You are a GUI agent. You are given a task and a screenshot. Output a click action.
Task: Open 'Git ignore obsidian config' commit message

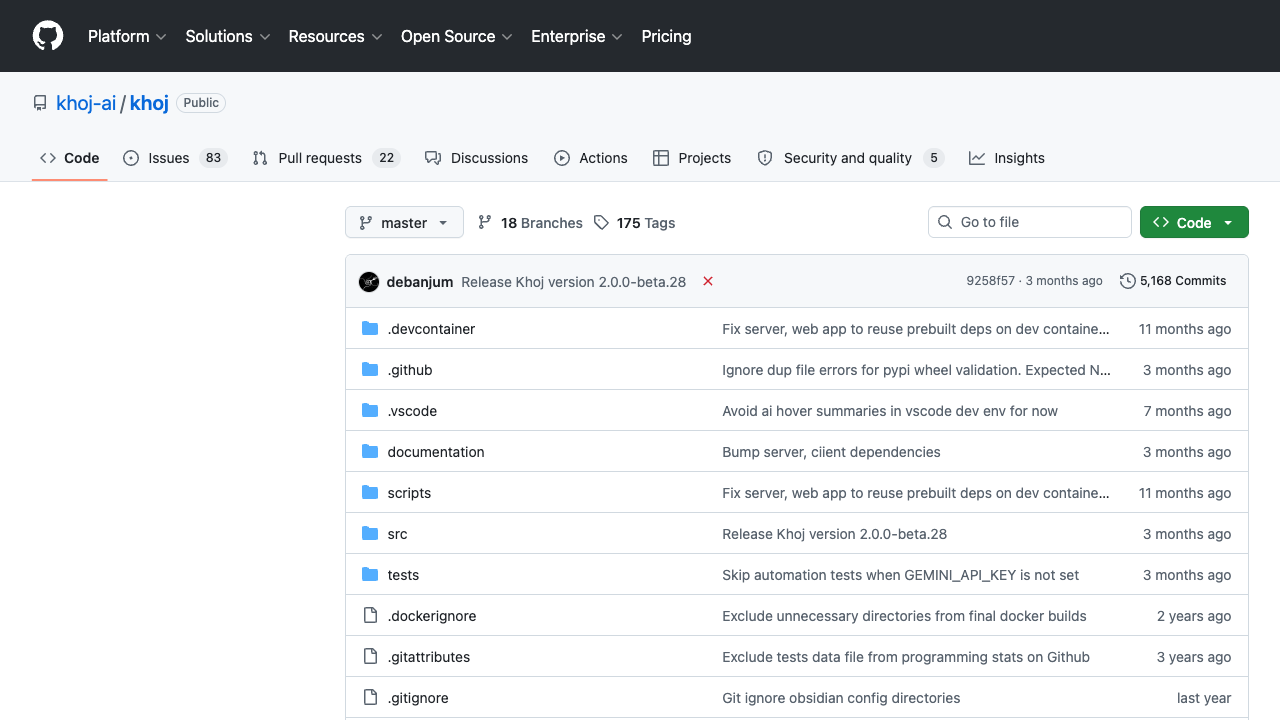point(841,698)
